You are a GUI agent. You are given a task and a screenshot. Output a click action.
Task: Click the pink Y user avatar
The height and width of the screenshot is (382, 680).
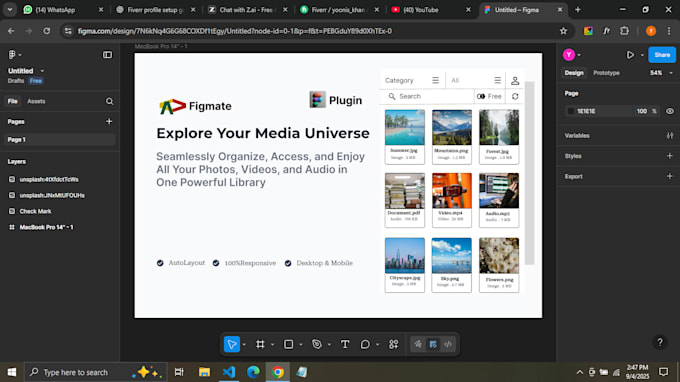pos(569,55)
